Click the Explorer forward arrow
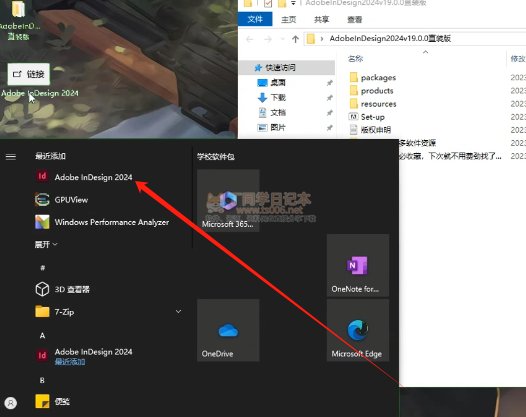The height and width of the screenshot is (417, 526). click(268, 39)
